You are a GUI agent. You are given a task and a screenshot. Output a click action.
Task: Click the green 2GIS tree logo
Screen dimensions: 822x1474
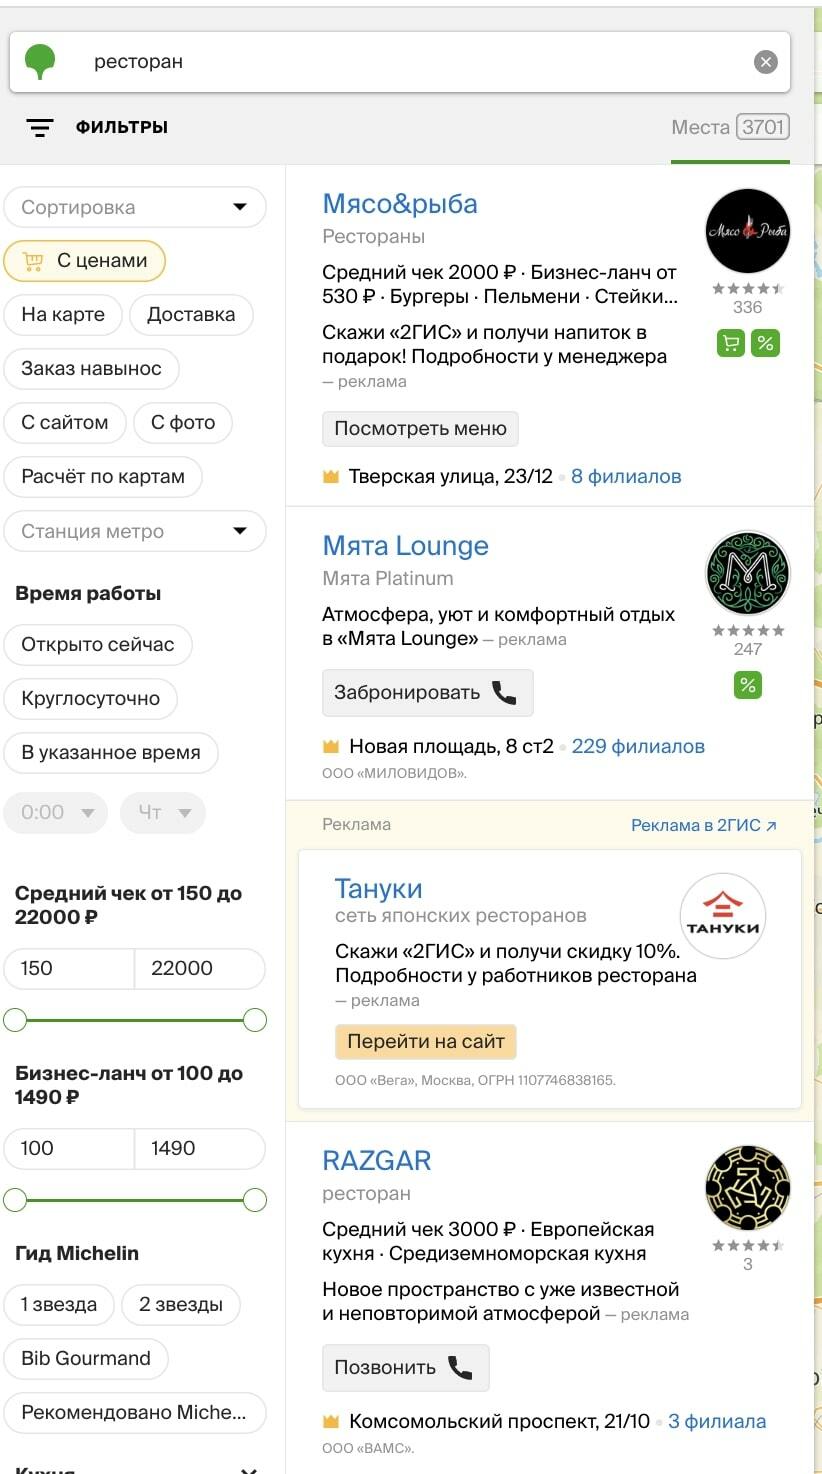click(40, 61)
